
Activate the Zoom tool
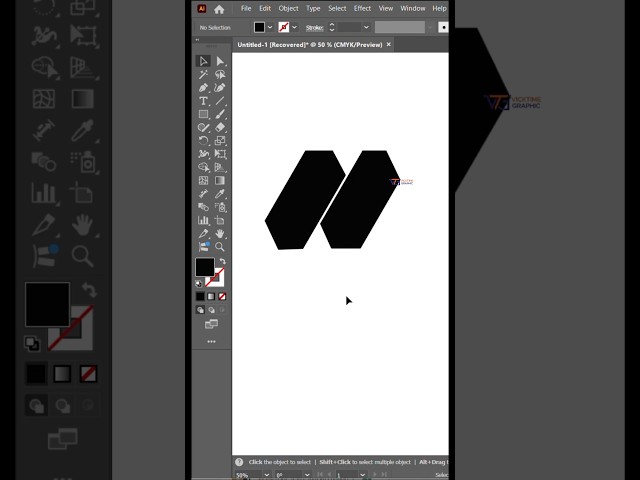(220, 247)
